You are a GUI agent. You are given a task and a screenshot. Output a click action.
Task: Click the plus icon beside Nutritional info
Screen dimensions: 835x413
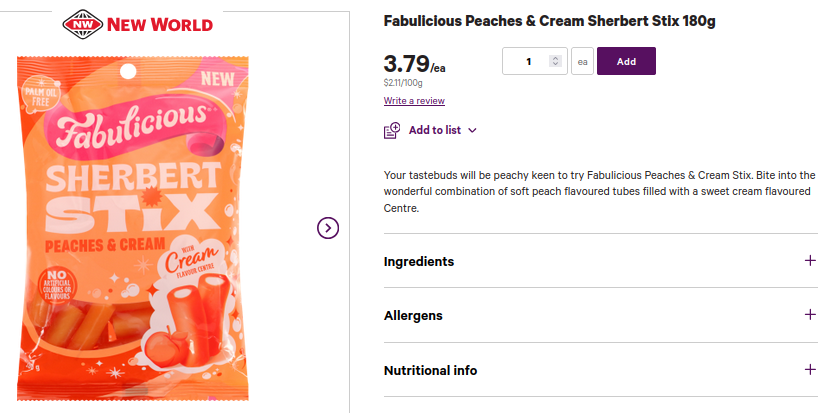pyautogui.click(x=810, y=370)
